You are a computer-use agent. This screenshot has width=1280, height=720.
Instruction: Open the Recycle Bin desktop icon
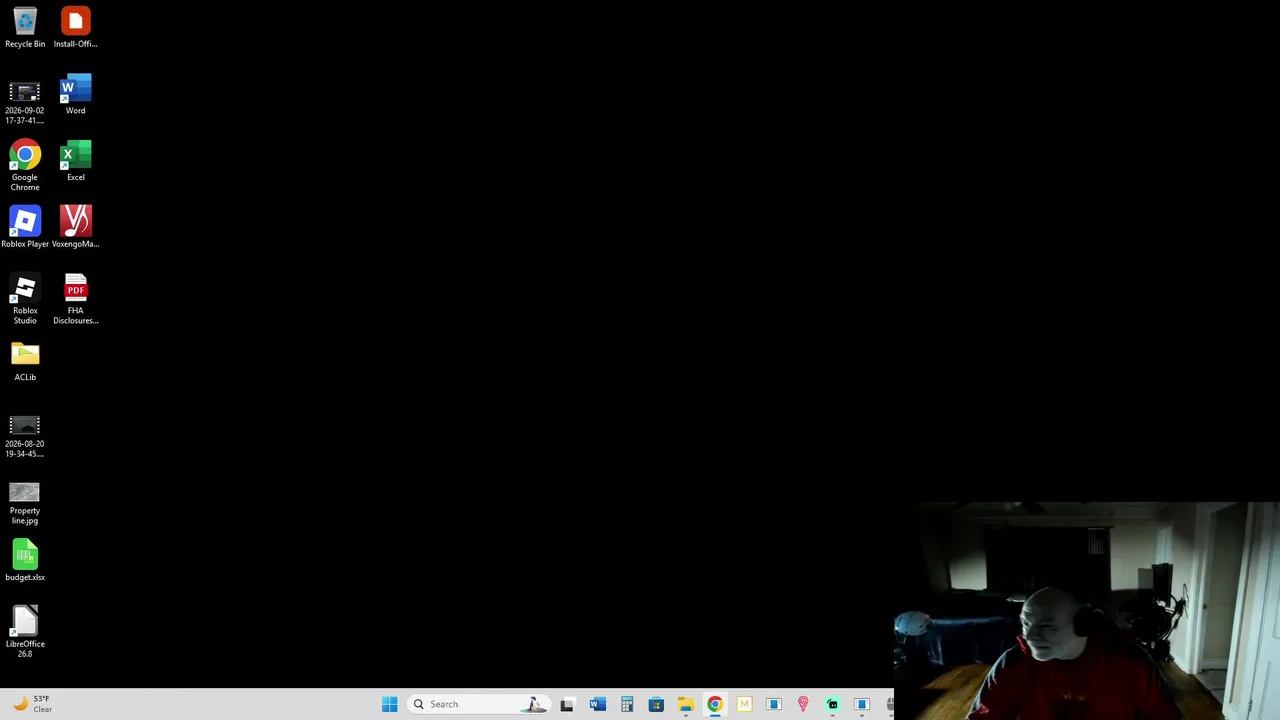coord(25,28)
